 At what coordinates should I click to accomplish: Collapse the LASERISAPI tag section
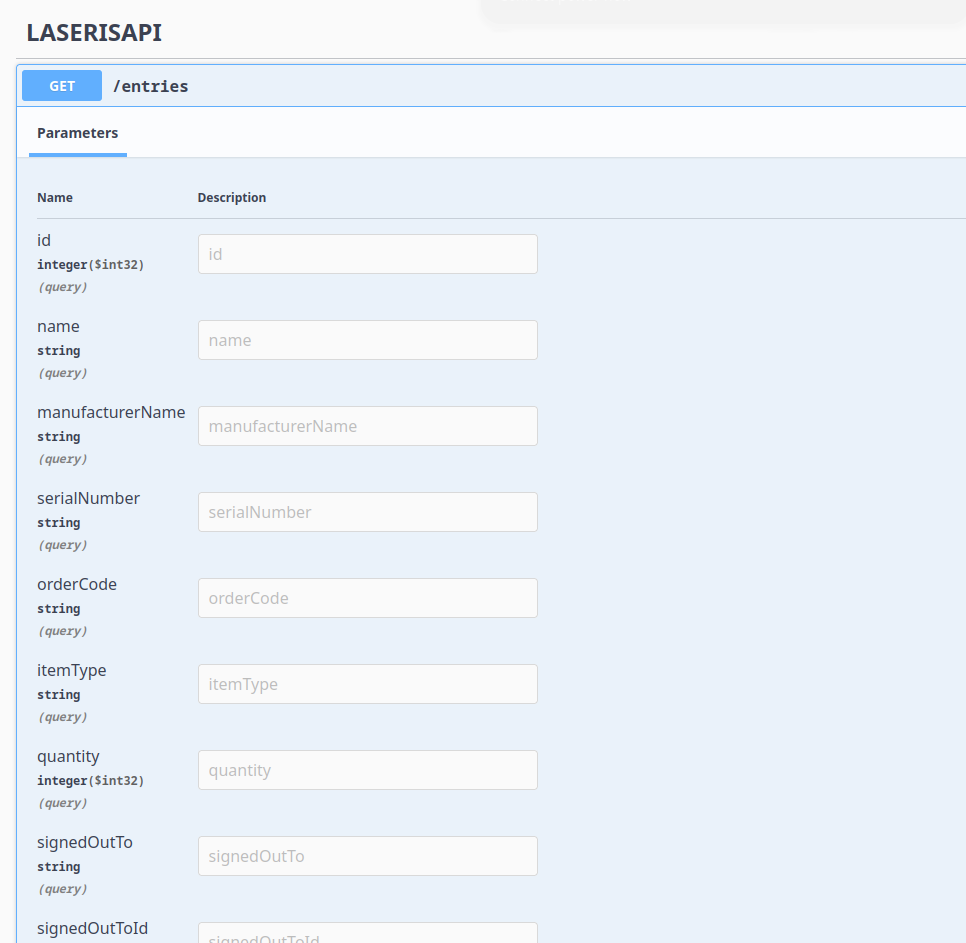point(94,32)
